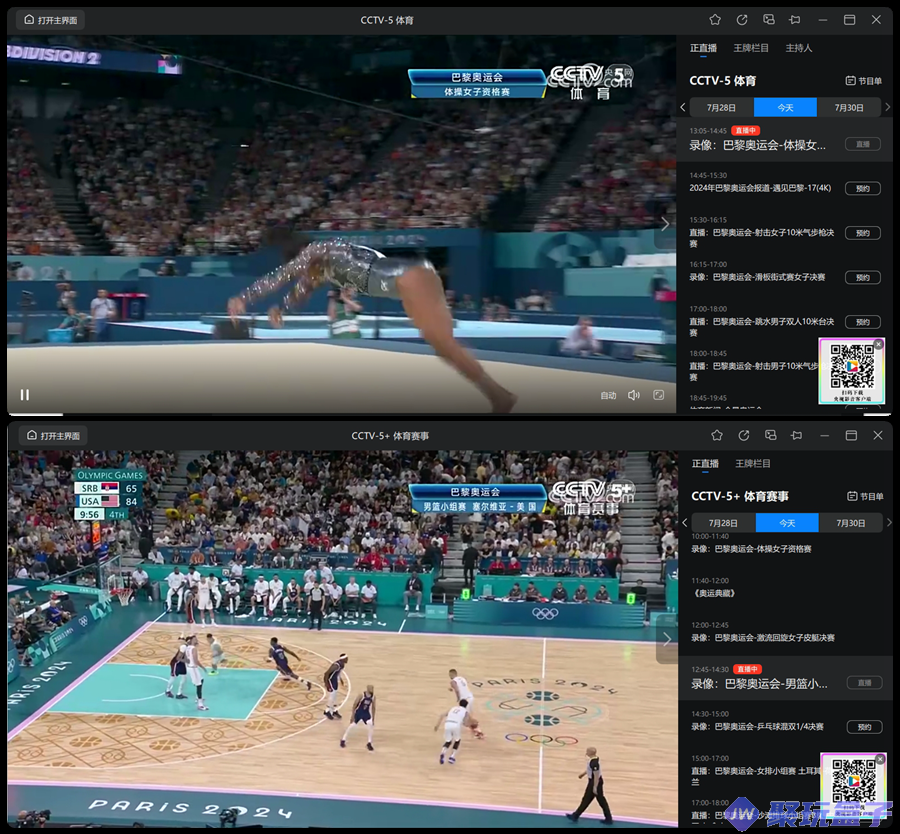This screenshot has height=834, width=900.
Task: Refresh the CCTV-5 window
Action: point(742,20)
